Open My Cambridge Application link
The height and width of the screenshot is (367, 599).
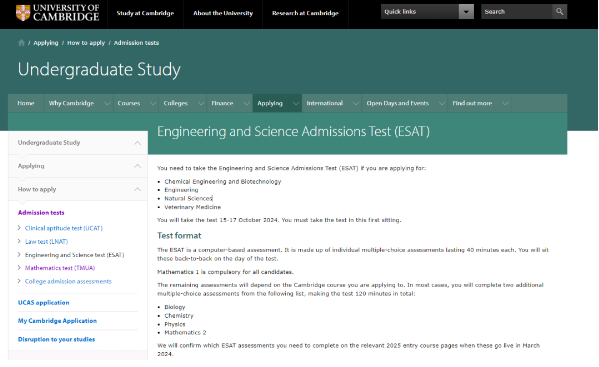pos(57,321)
